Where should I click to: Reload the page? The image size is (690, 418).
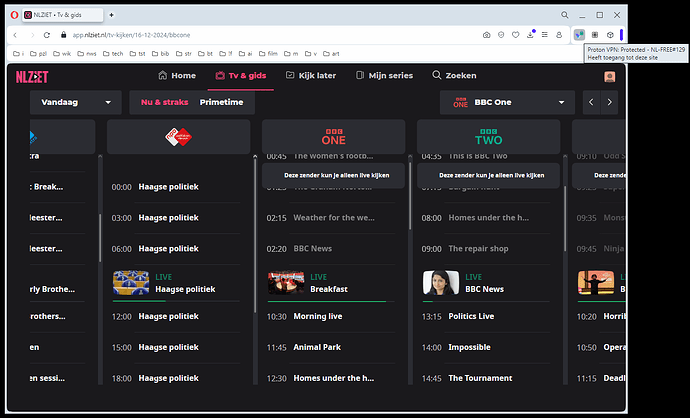pyautogui.click(x=47, y=35)
